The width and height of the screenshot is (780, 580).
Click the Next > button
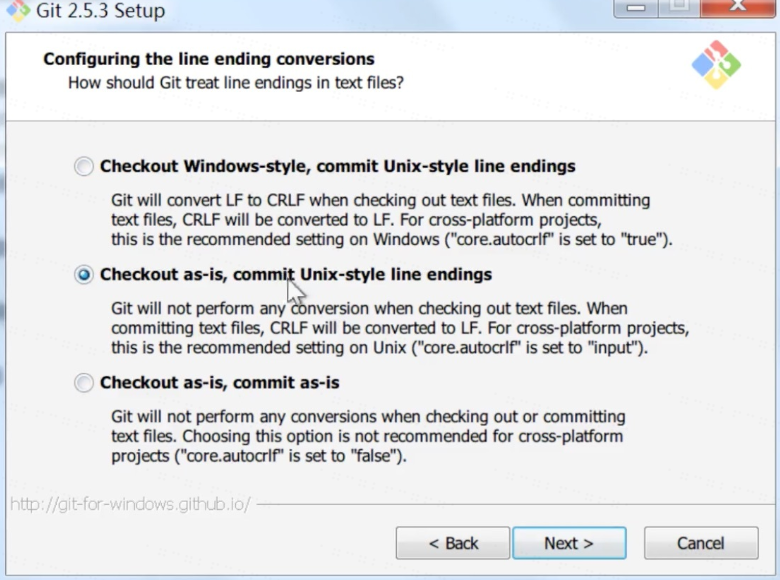coord(569,543)
